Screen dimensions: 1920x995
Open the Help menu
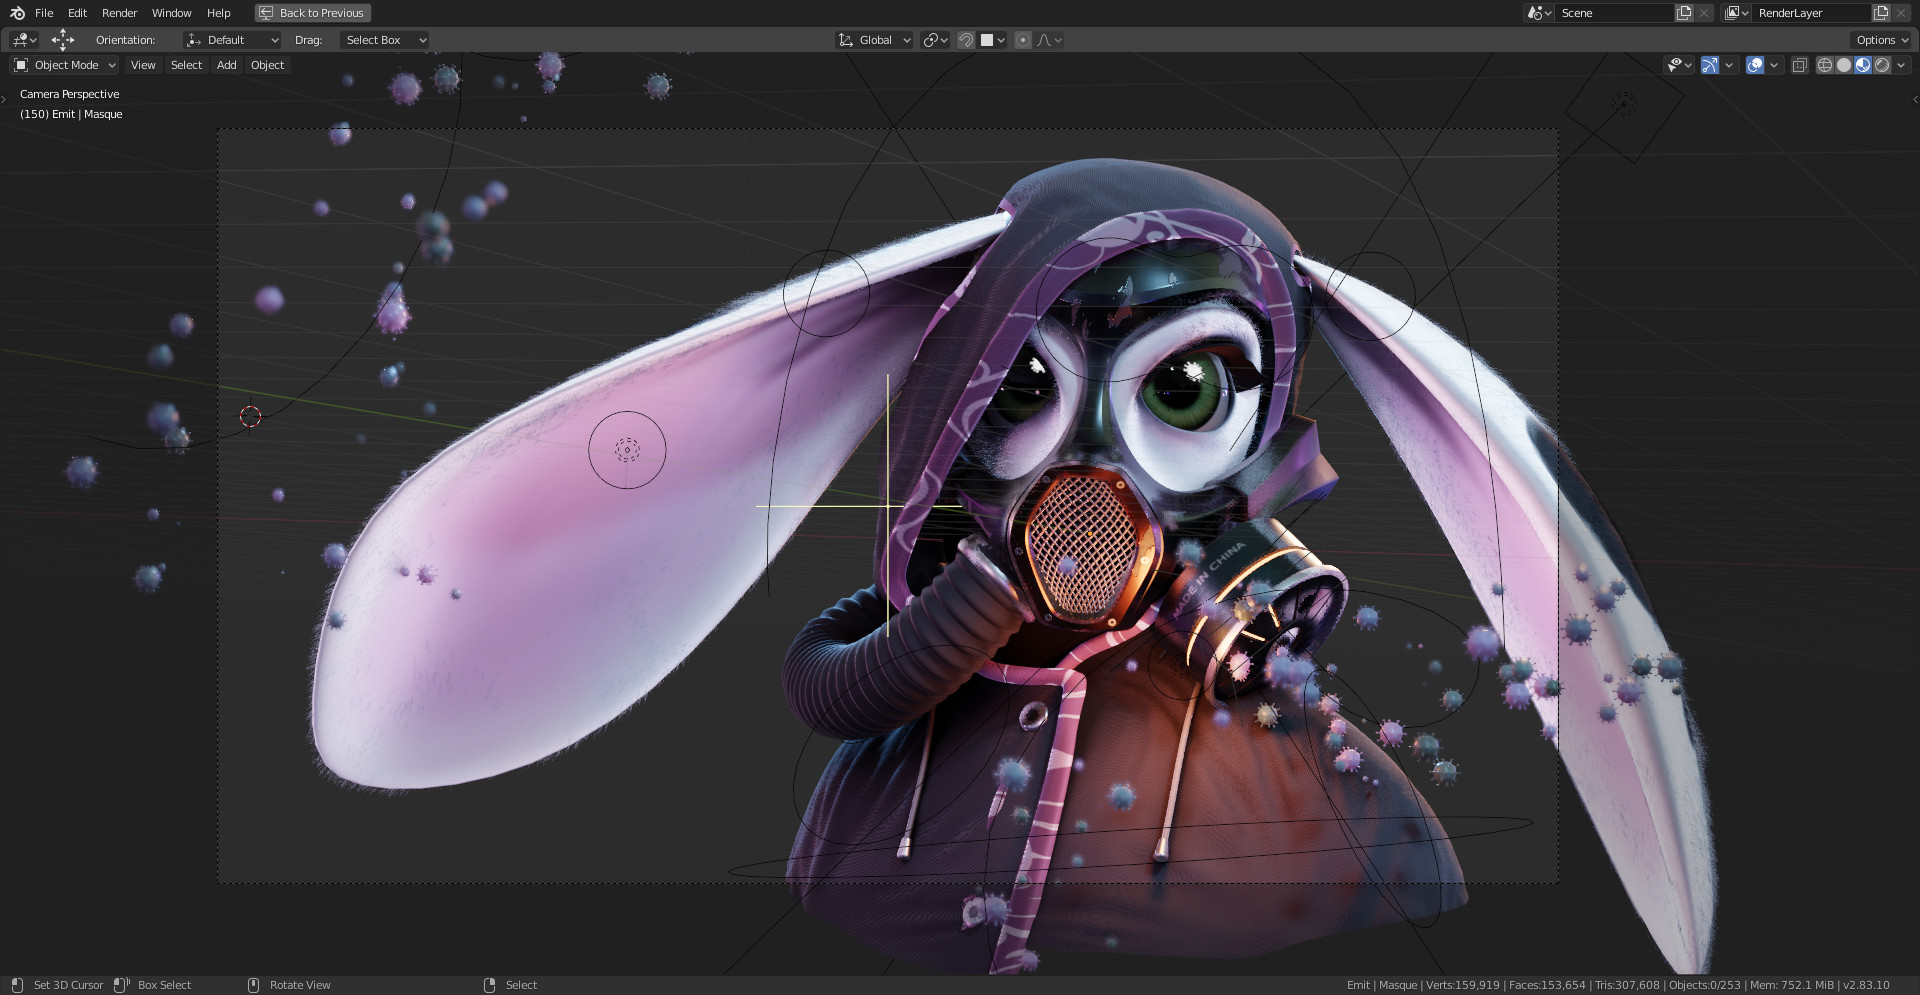click(218, 13)
